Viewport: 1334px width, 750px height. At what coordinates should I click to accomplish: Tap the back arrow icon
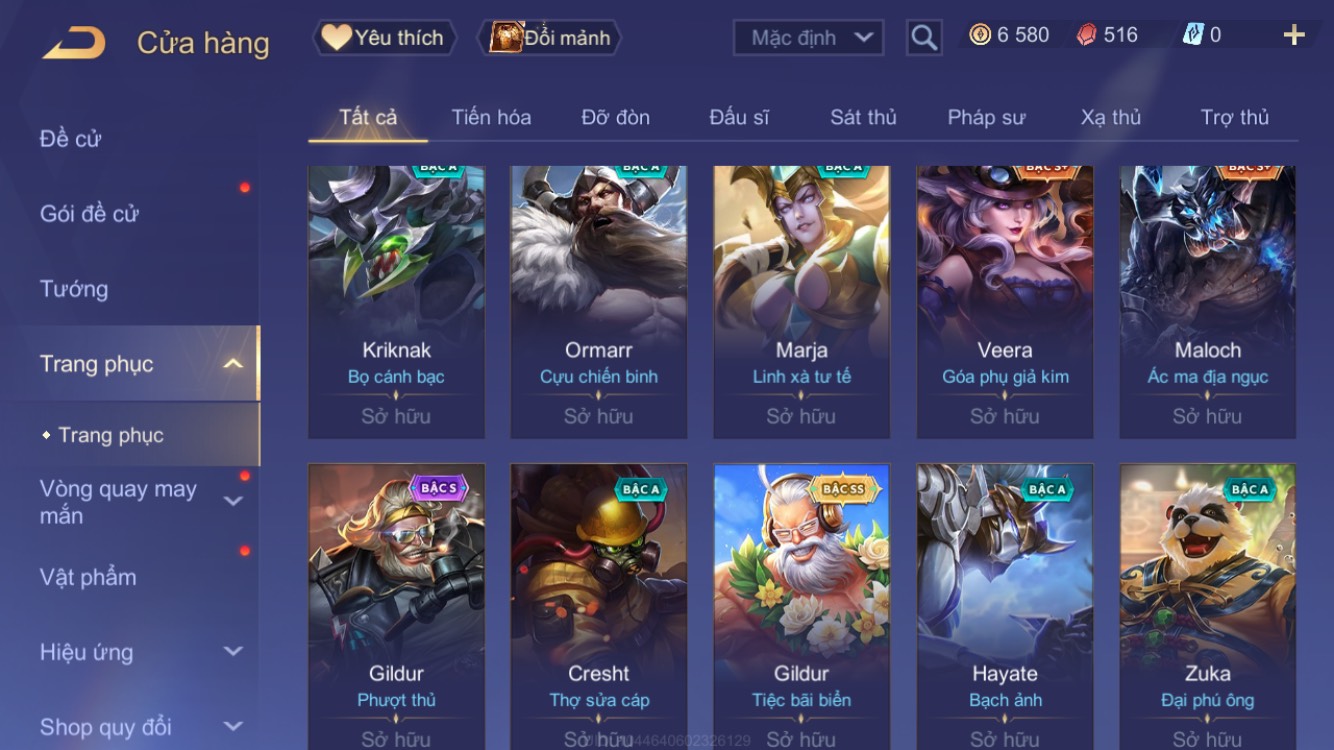74,43
